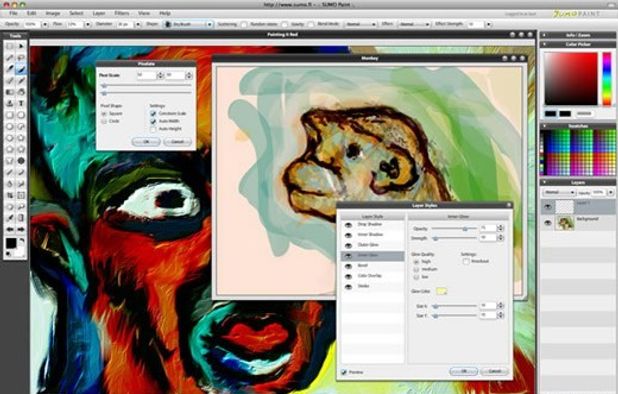The image size is (618, 394).
Task: Open the Effect Strength dropdown arrow
Action: 489,24
